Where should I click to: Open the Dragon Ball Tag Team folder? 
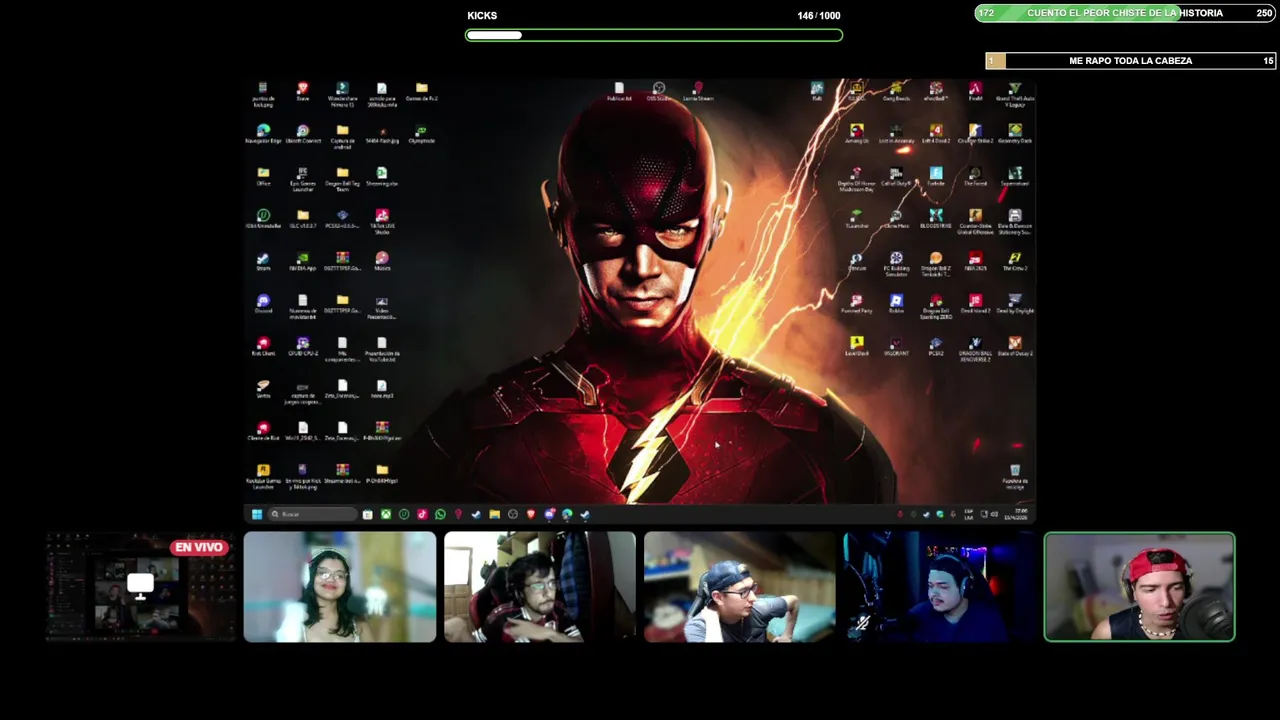342,179
